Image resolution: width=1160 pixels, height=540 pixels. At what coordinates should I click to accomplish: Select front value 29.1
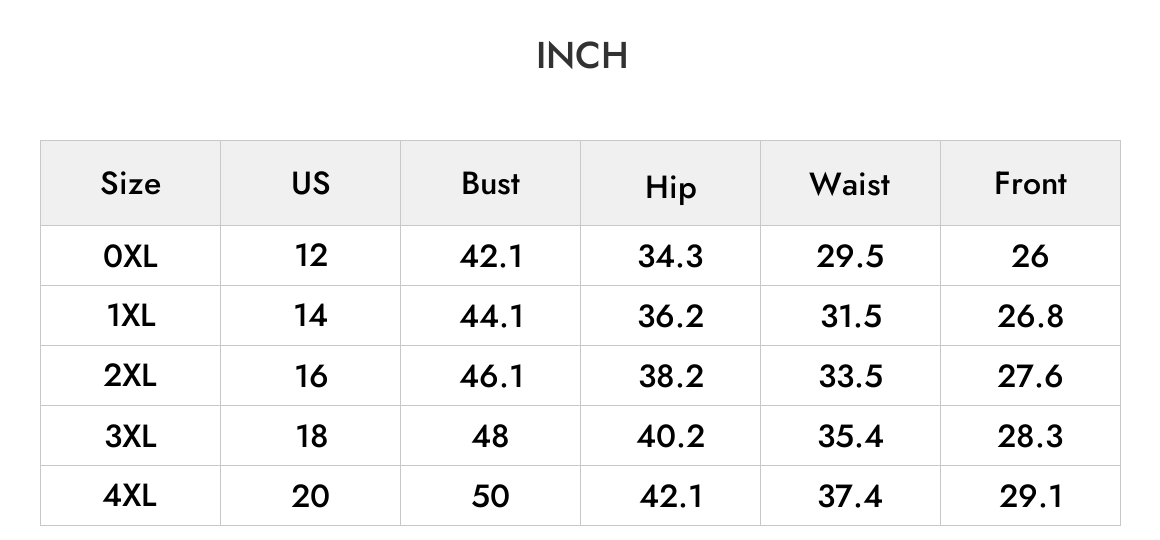coord(1030,496)
